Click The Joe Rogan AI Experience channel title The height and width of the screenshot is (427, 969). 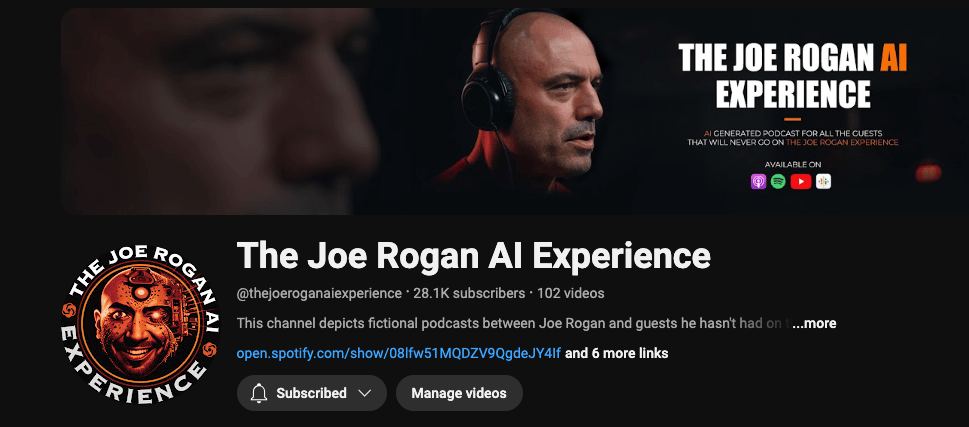coord(473,255)
